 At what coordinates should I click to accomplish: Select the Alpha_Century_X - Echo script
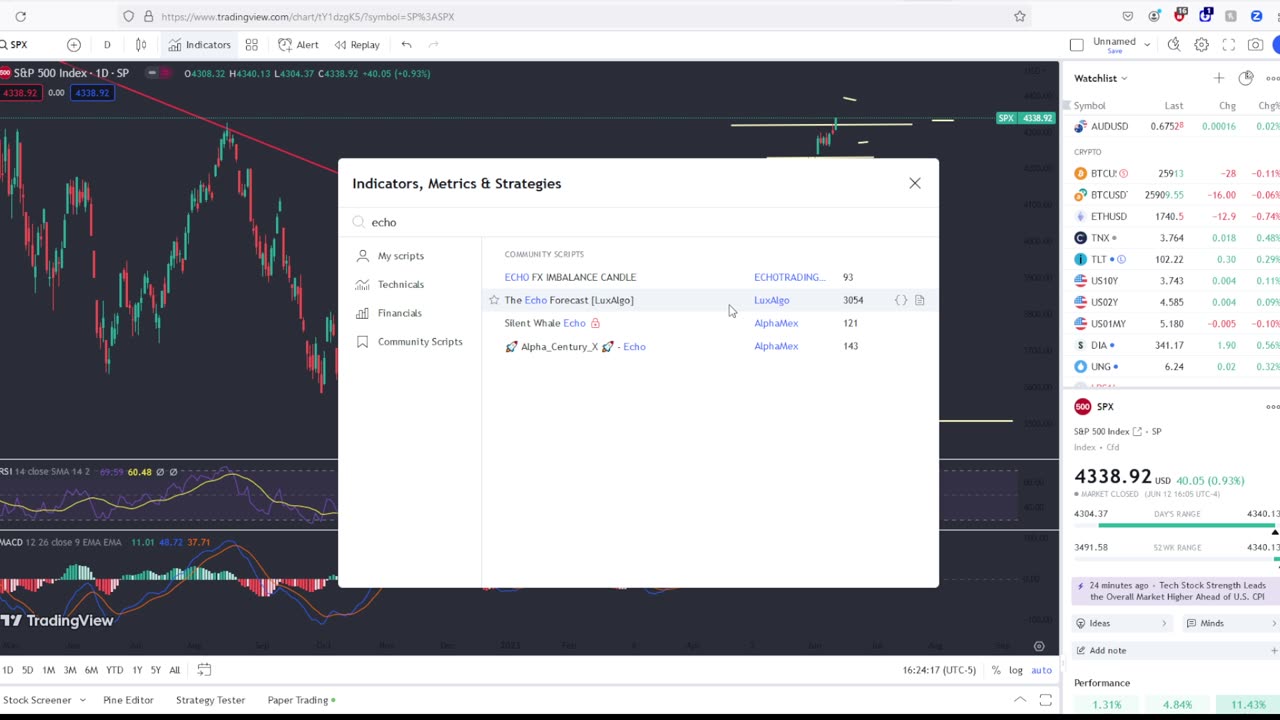pyautogui.click(x=575, y=346)
